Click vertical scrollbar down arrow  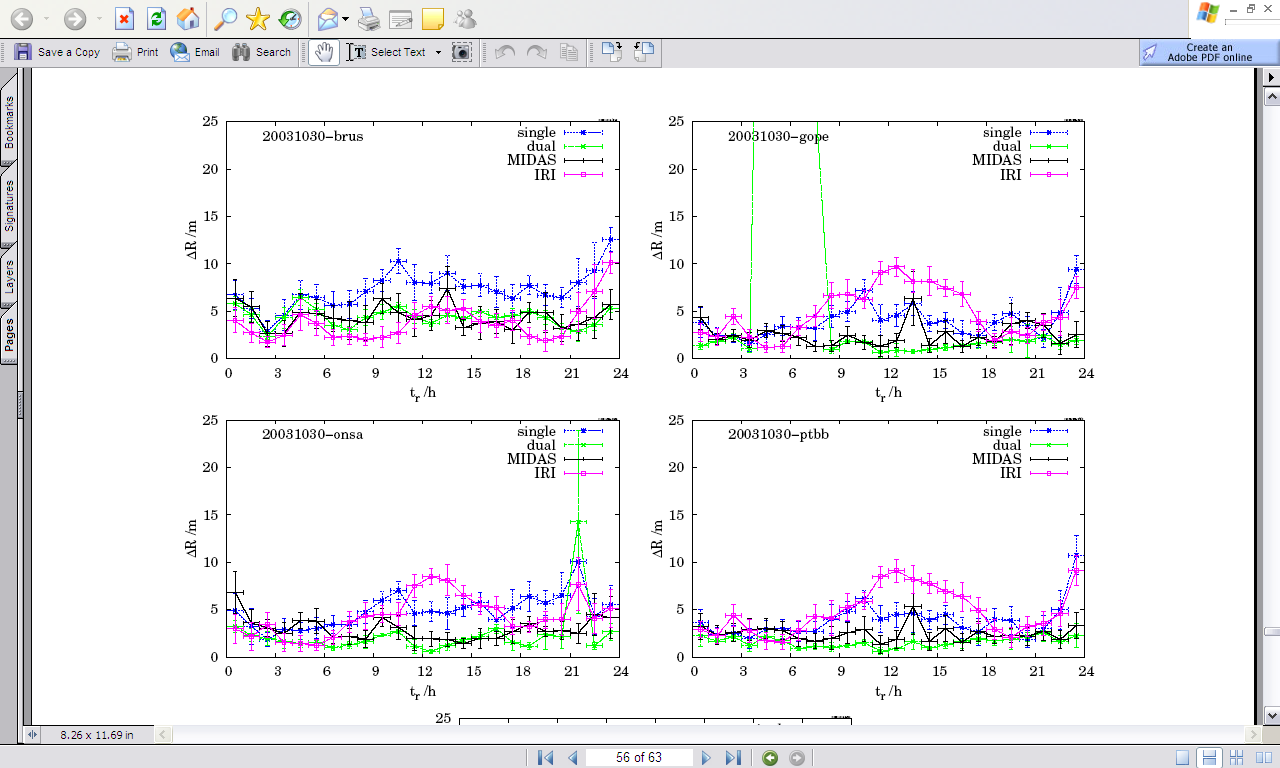1272,716
